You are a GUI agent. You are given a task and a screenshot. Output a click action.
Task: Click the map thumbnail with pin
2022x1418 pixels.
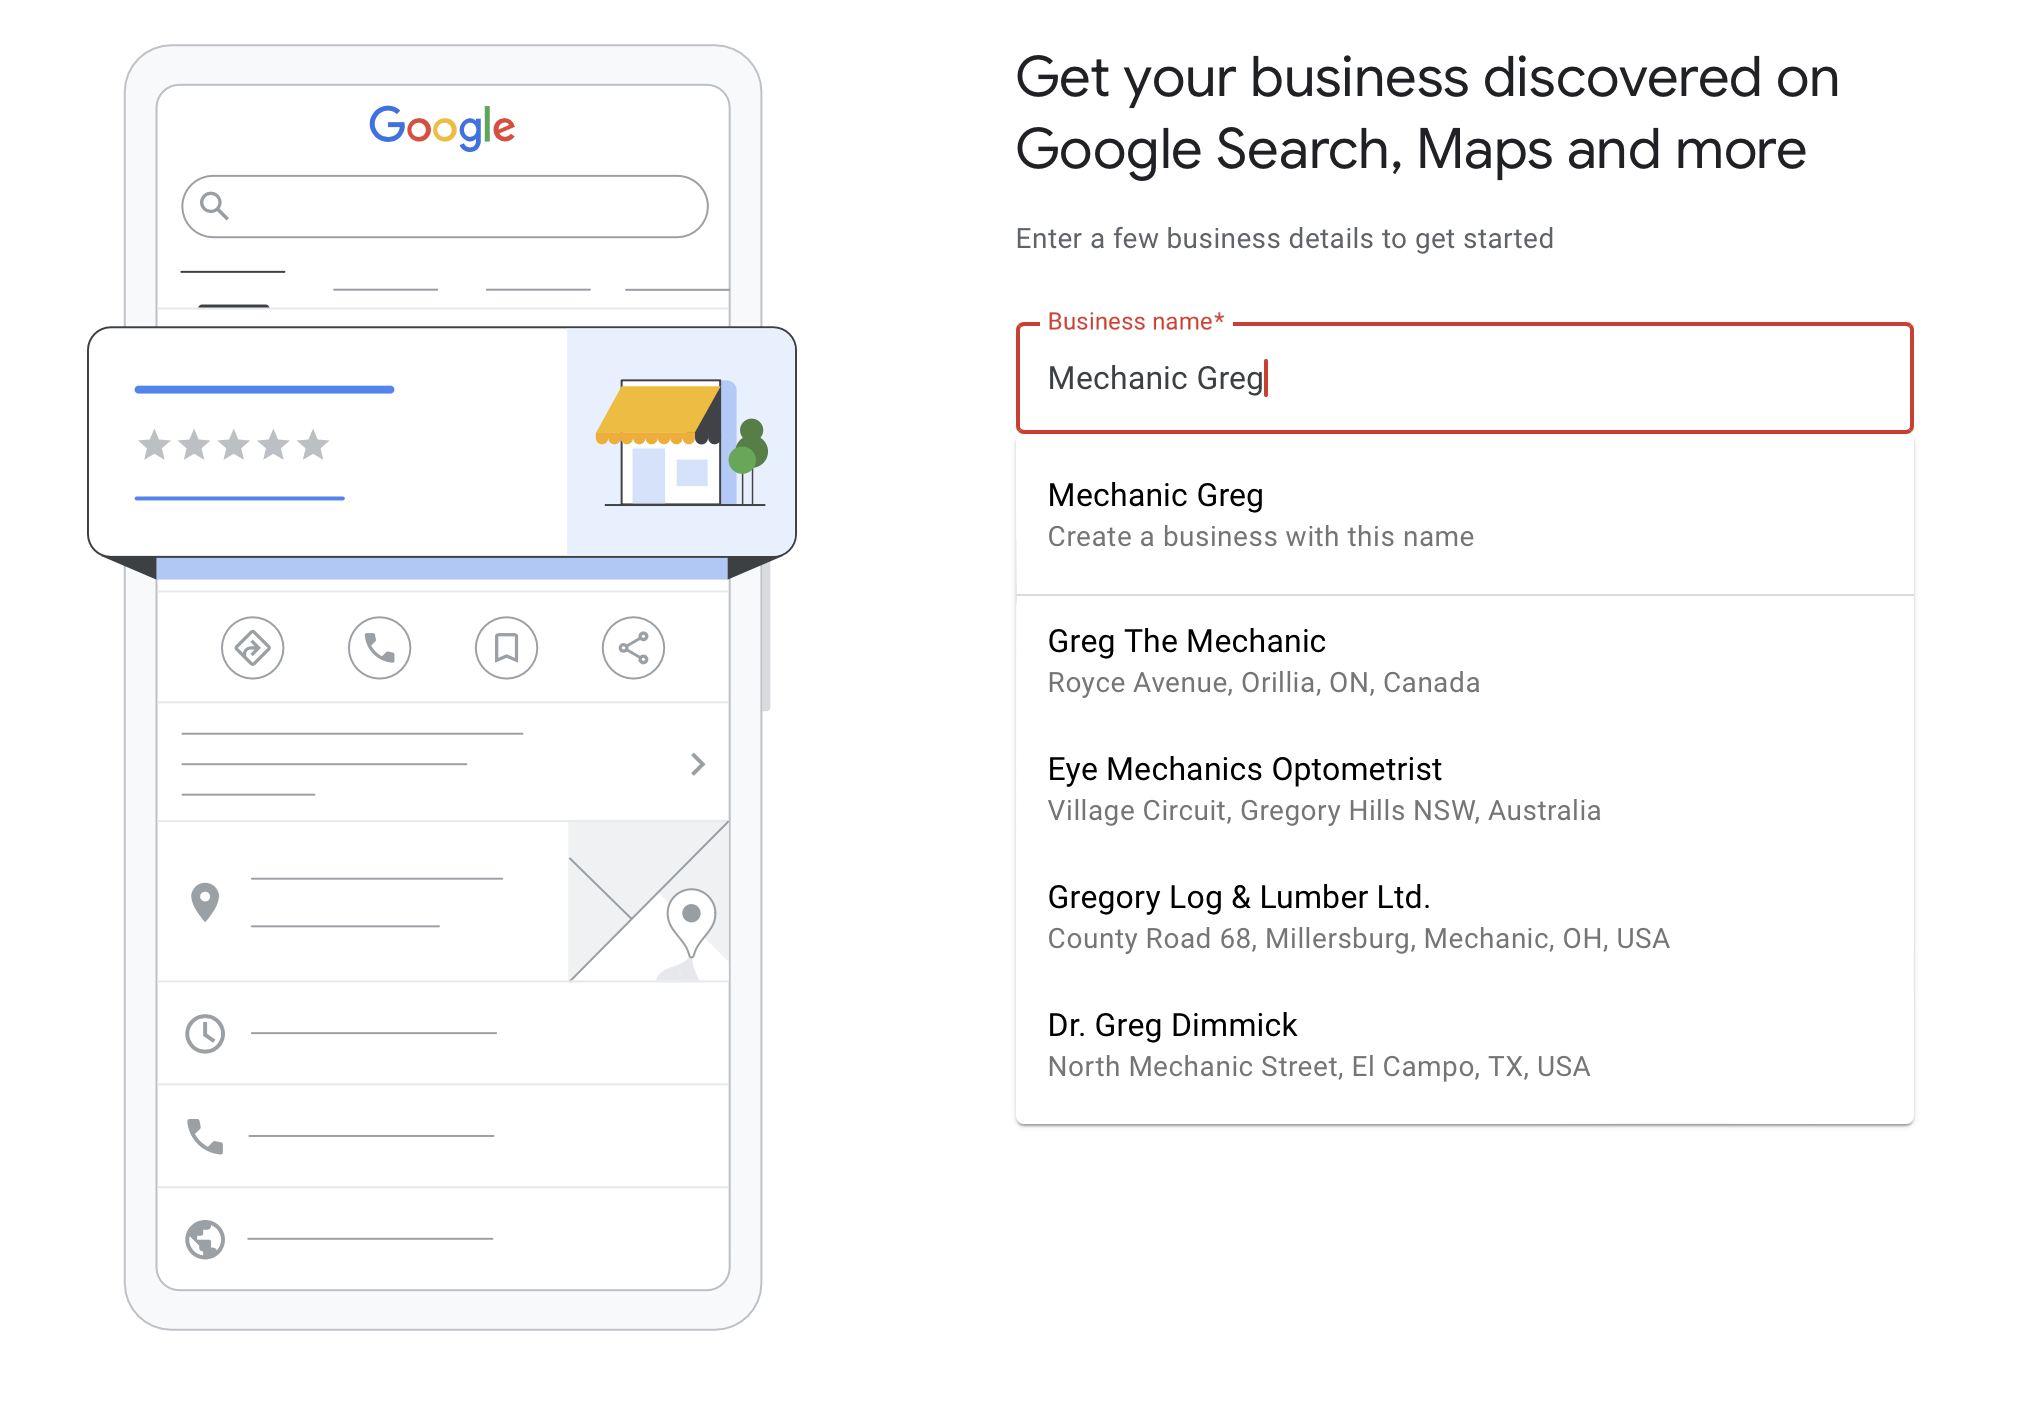click(648, 901)
